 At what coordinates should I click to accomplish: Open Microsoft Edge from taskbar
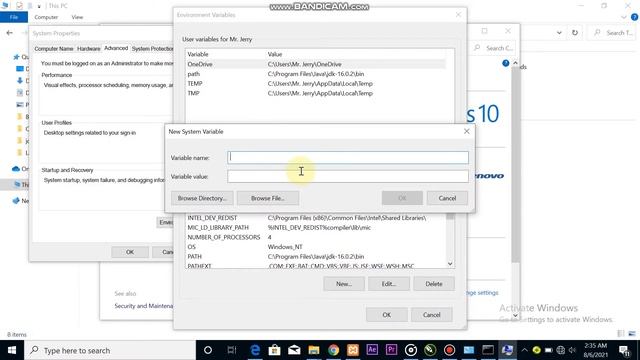point(255,350)
